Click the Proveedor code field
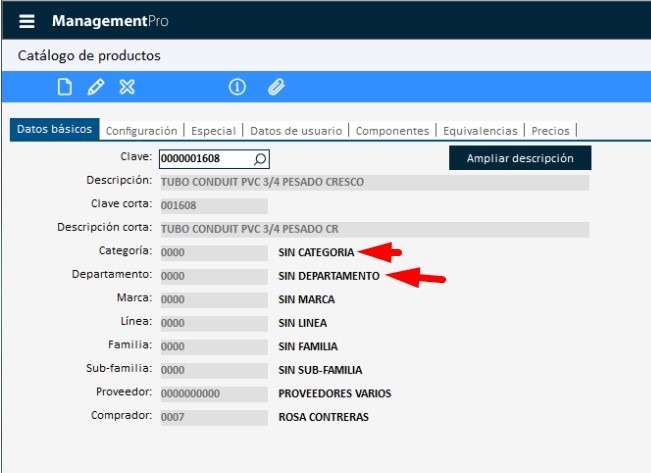 [x=212, y=393]
